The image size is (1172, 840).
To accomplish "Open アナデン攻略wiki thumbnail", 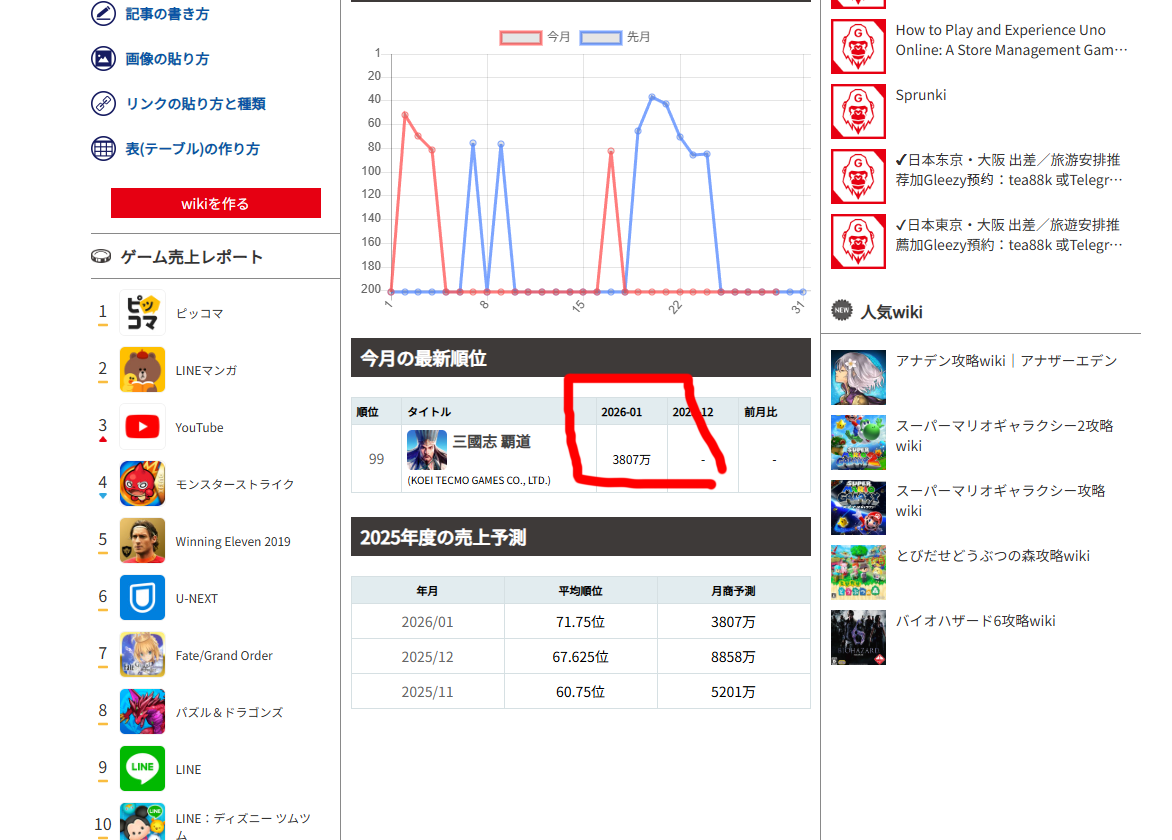I will coord(858,377).
